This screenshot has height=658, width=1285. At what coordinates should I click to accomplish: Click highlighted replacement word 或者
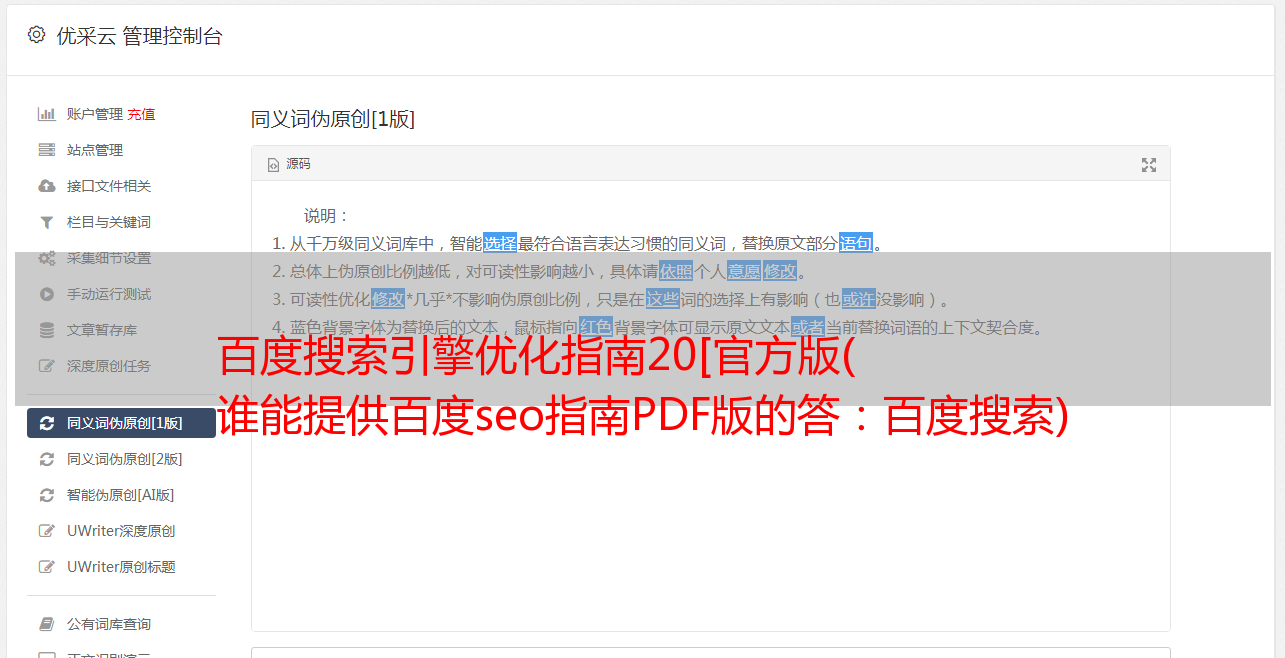tap(808, 327)
